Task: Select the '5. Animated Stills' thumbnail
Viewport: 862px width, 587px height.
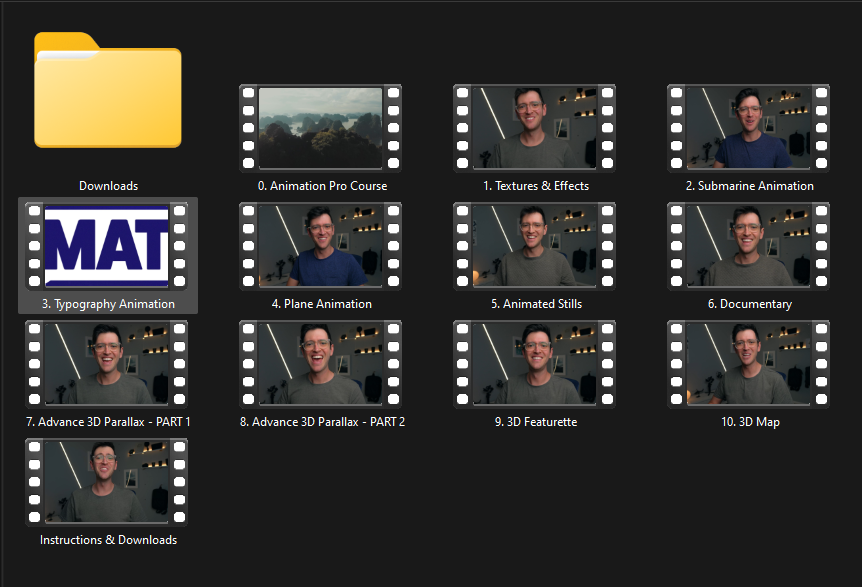Action: (533, 246)
